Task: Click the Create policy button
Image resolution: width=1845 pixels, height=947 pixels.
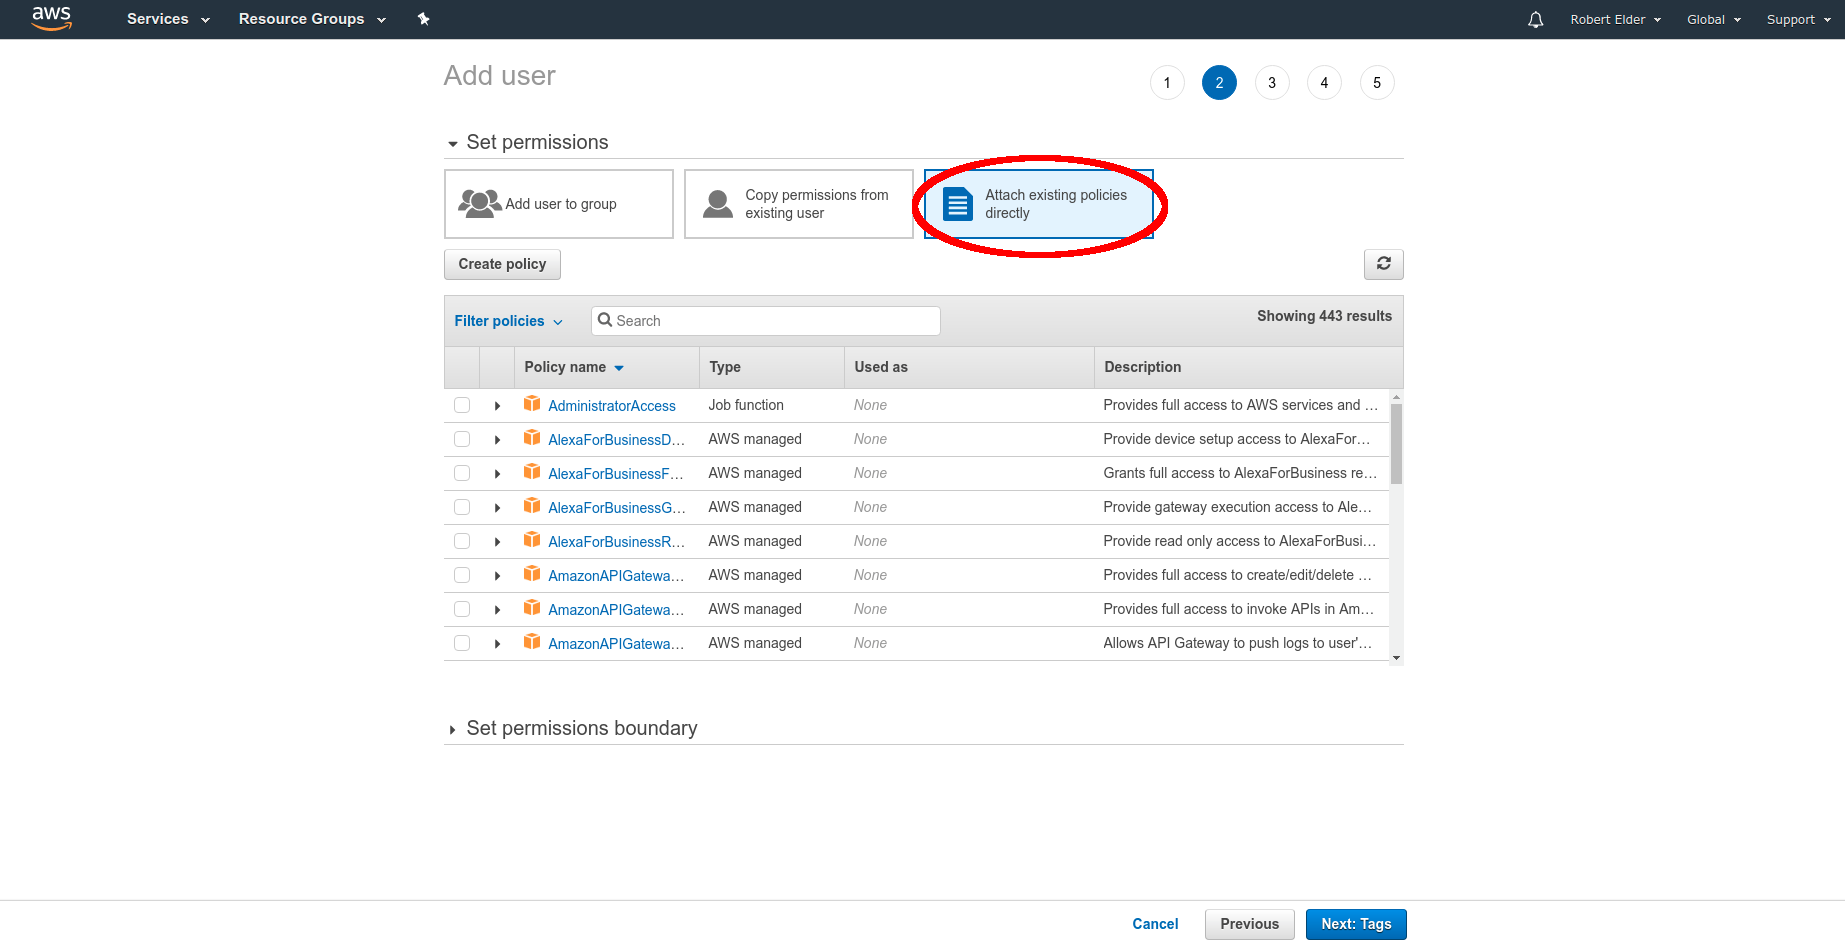Action: 502,264
